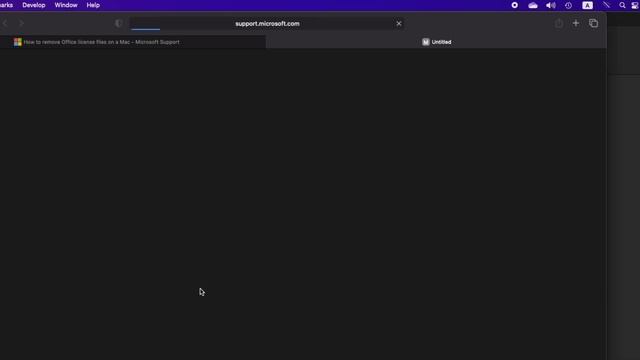Open Spotlight search magnifier icon

622,5
